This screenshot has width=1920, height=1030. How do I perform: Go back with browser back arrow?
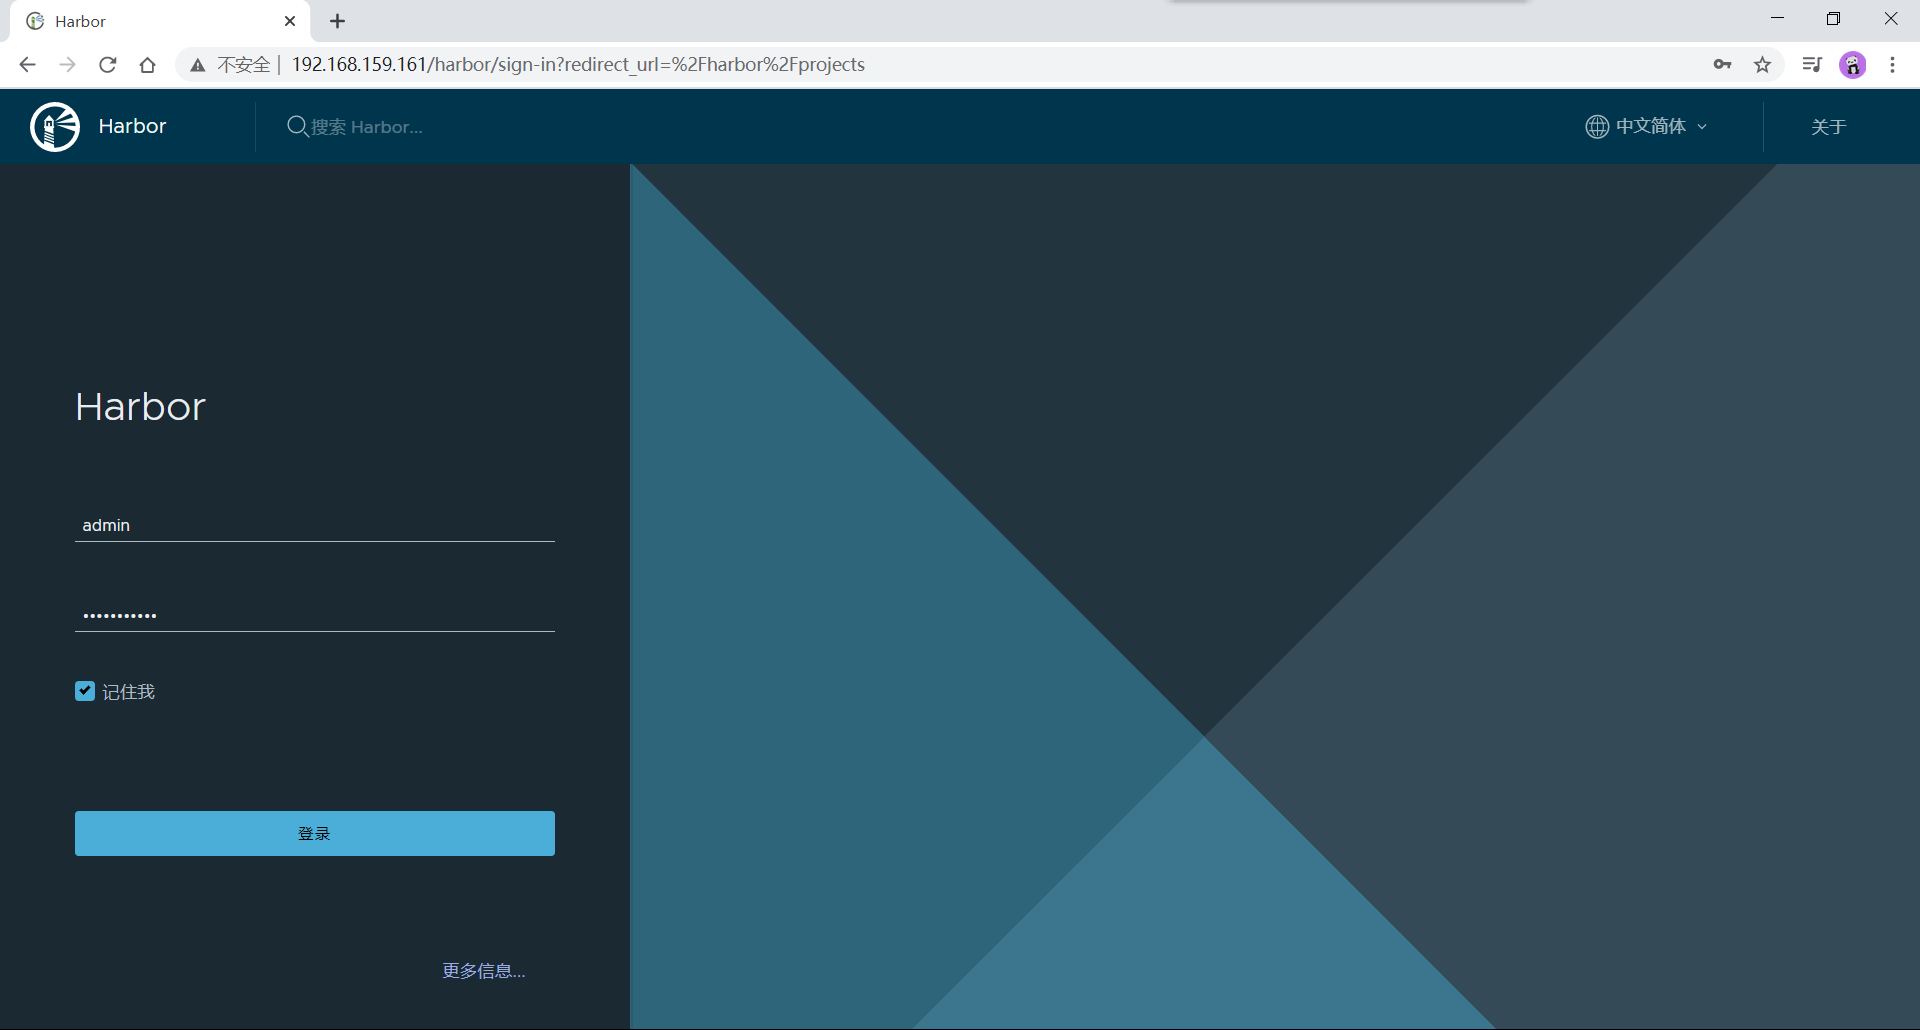(x=28, y=65)
